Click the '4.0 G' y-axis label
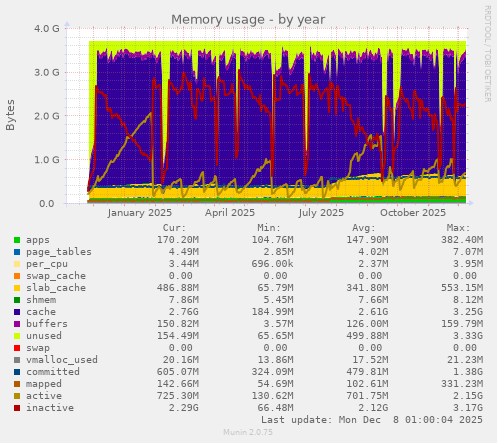The width and height of the screenshot is (497, 443). [47, 29]
